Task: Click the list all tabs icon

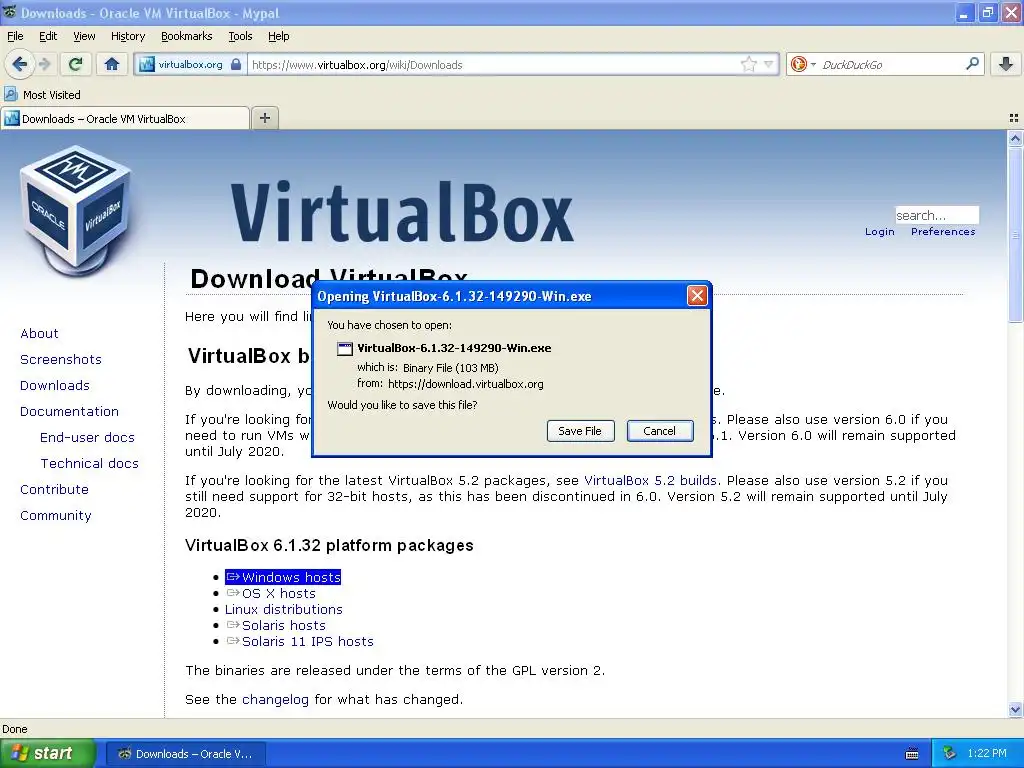Action: pos(1014,118)
